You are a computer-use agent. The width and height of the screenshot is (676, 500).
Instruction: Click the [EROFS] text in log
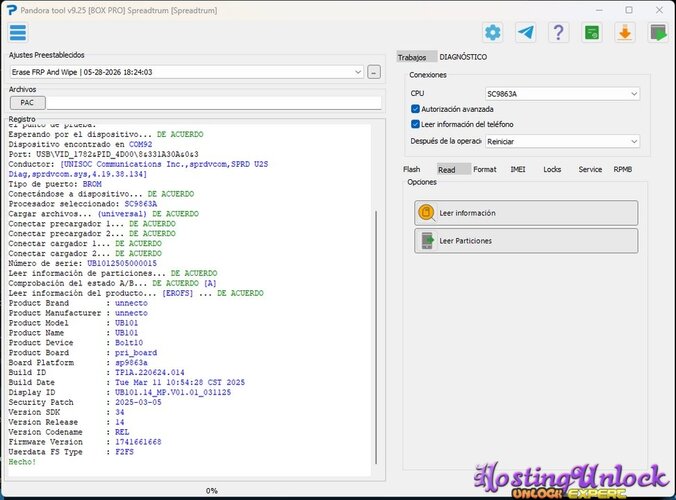[177, 293]
